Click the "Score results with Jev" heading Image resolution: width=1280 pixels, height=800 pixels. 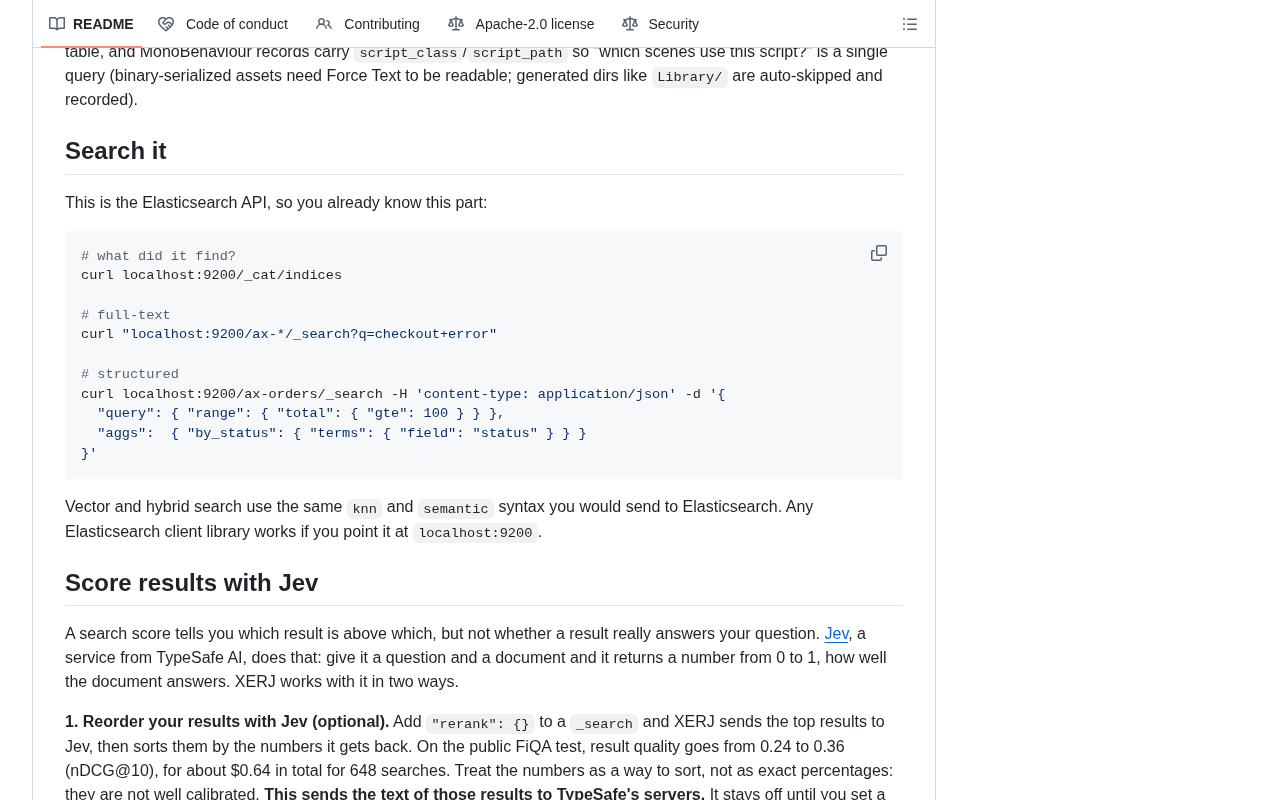point(192,583)
